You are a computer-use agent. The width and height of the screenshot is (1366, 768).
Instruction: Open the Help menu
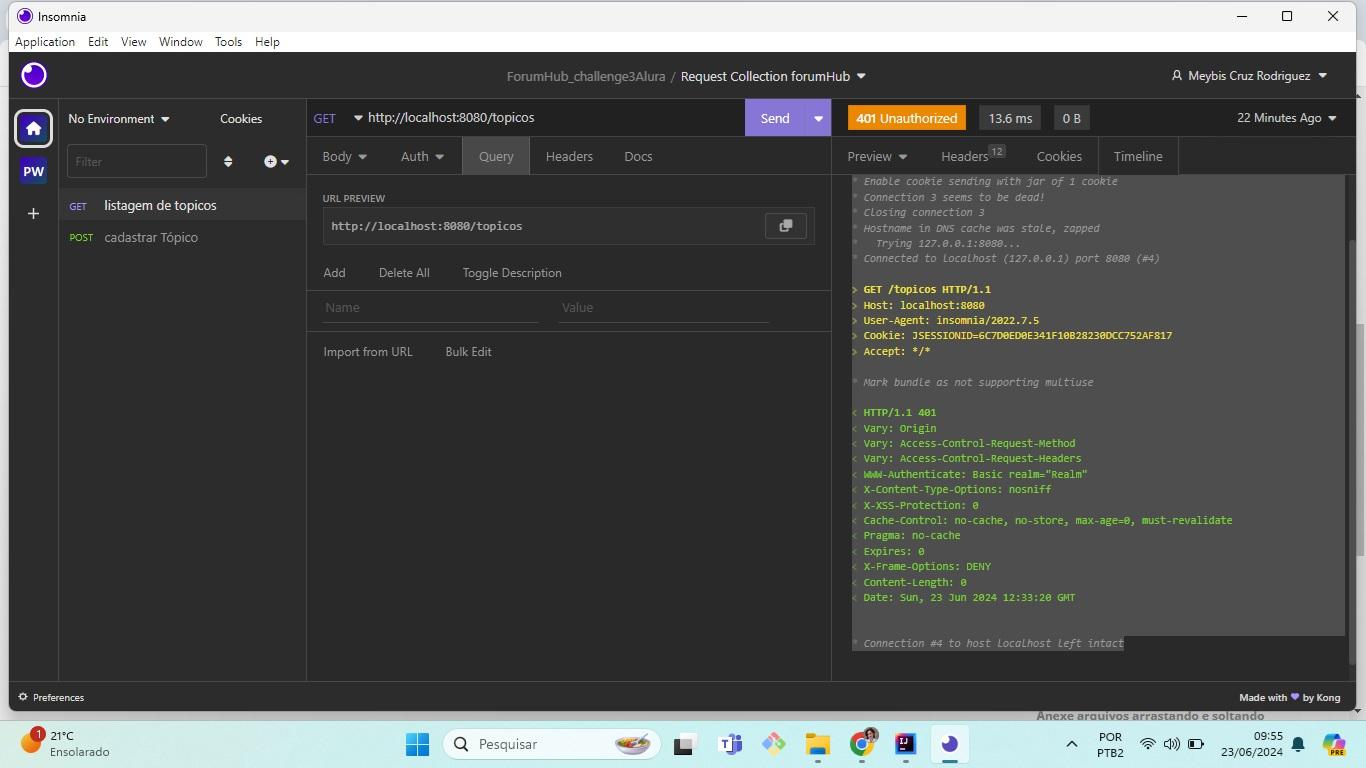267,42
